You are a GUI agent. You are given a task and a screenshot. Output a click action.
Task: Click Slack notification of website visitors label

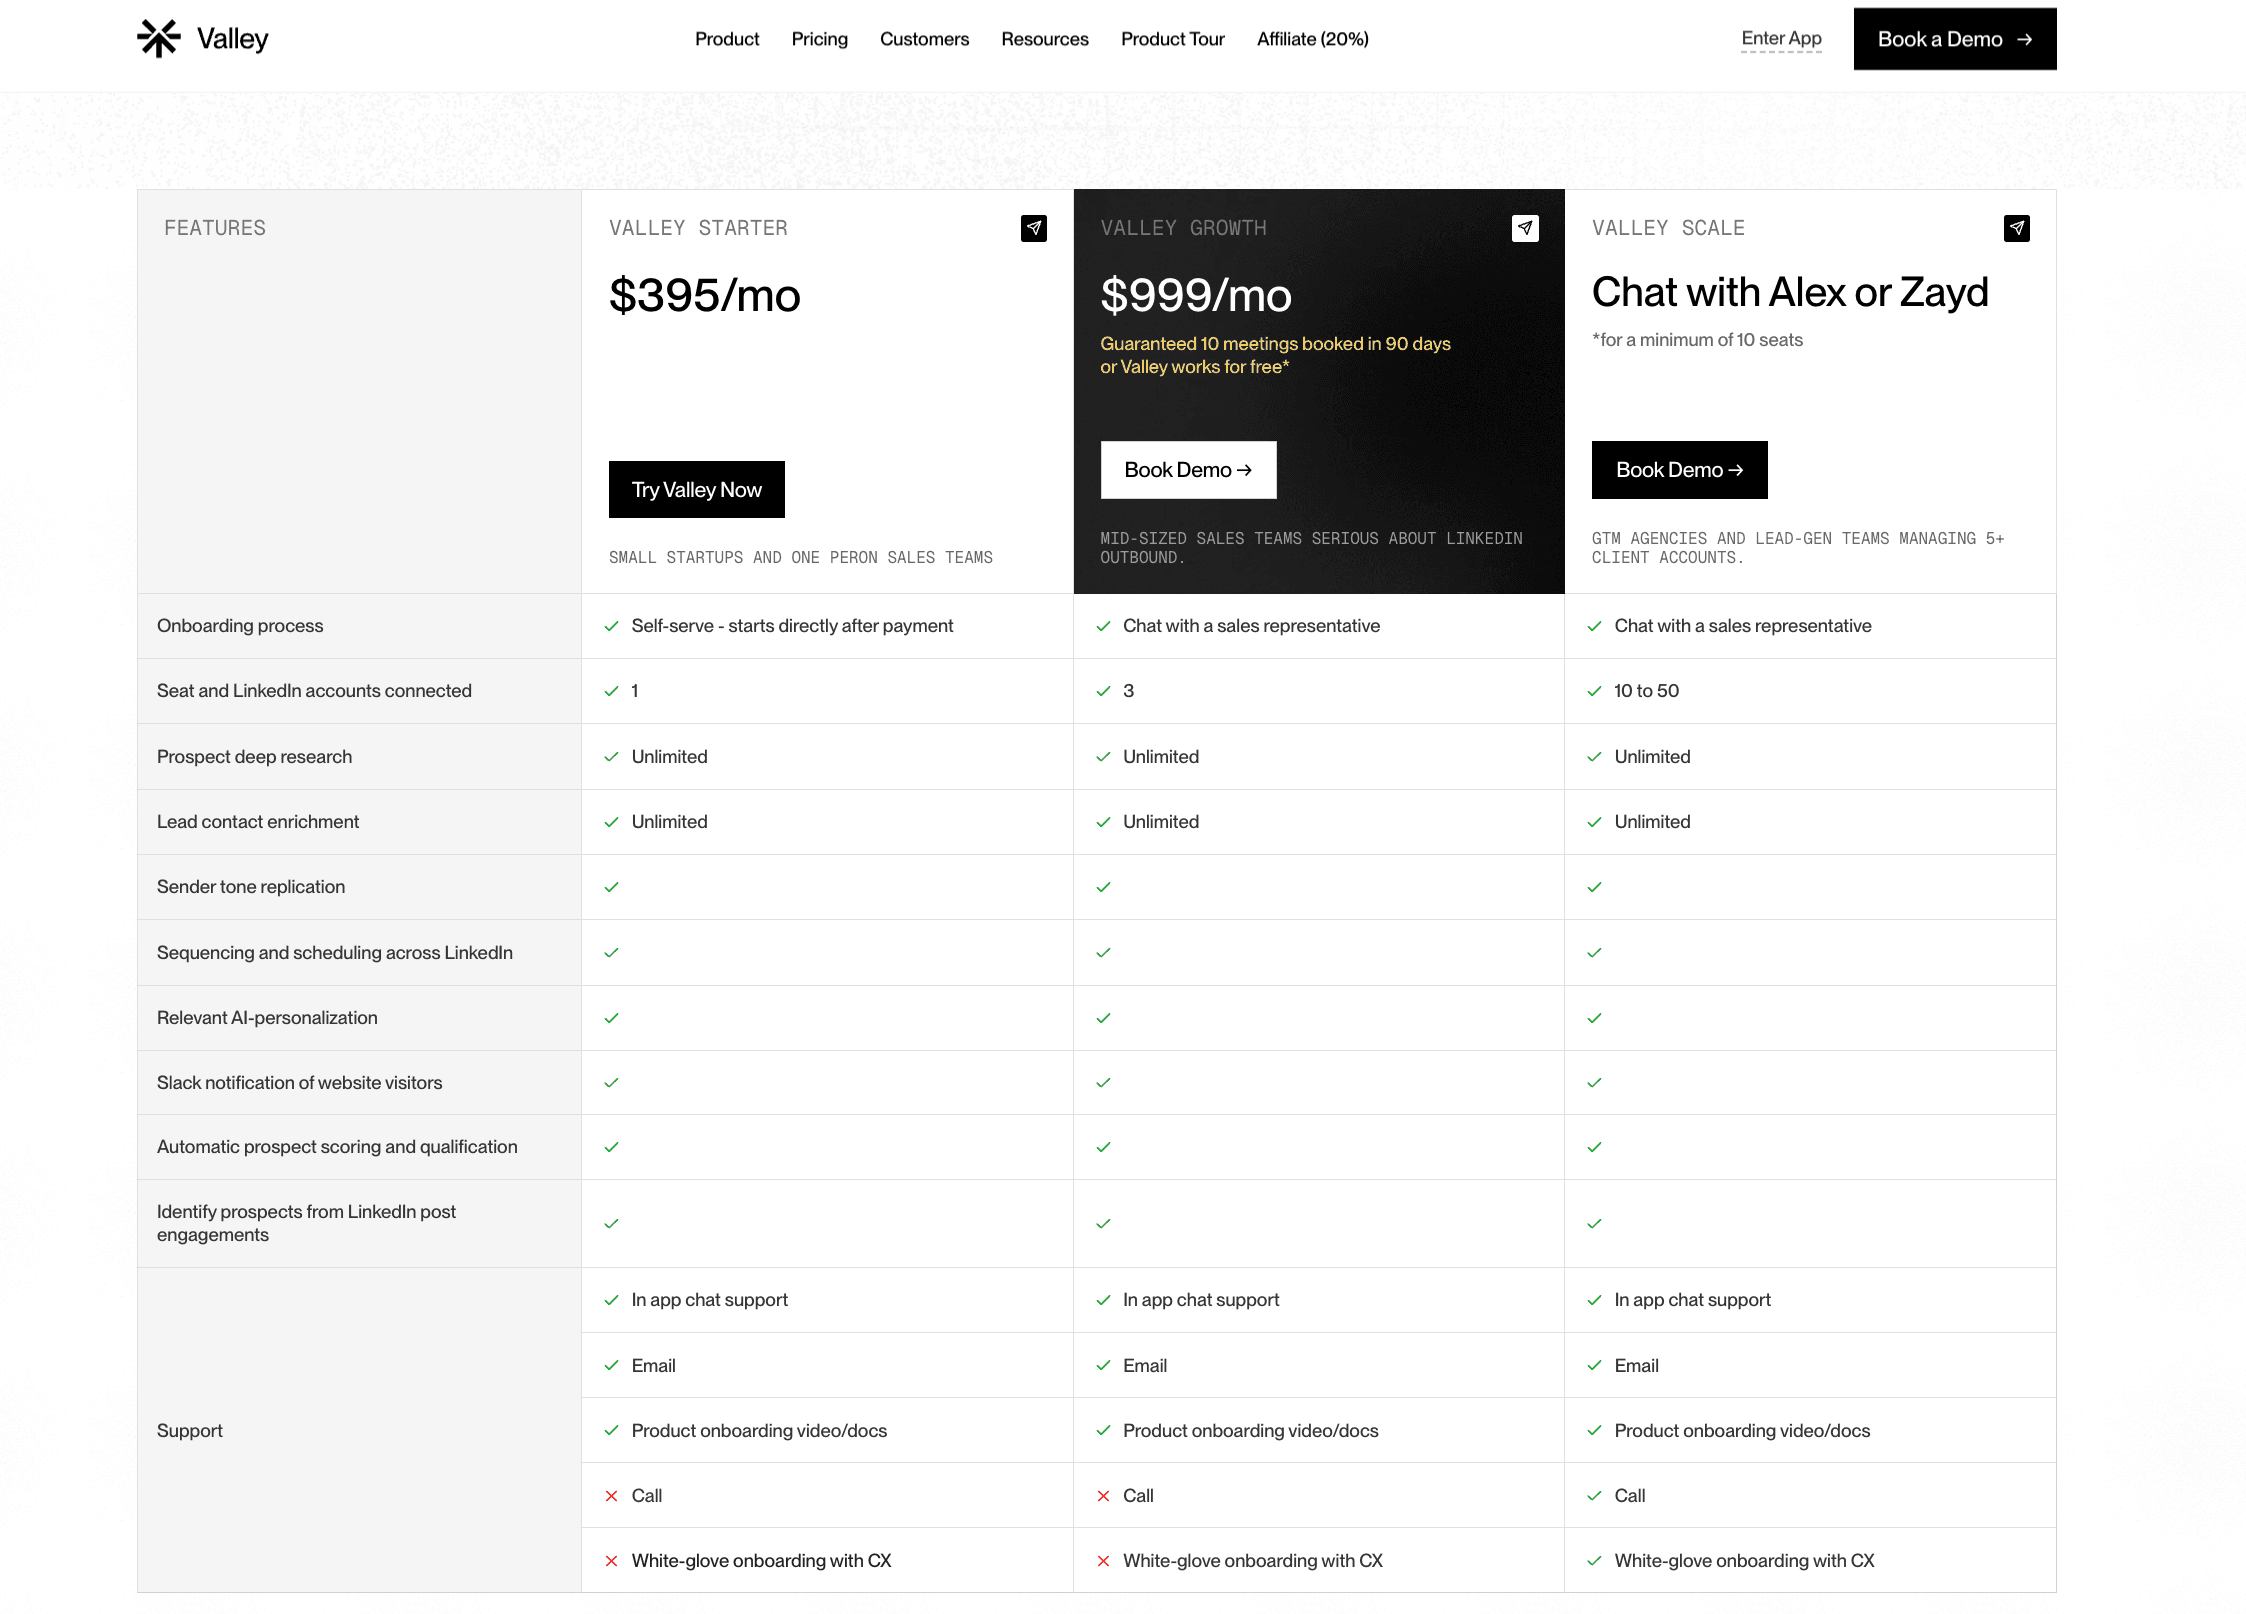(299, 1083)
